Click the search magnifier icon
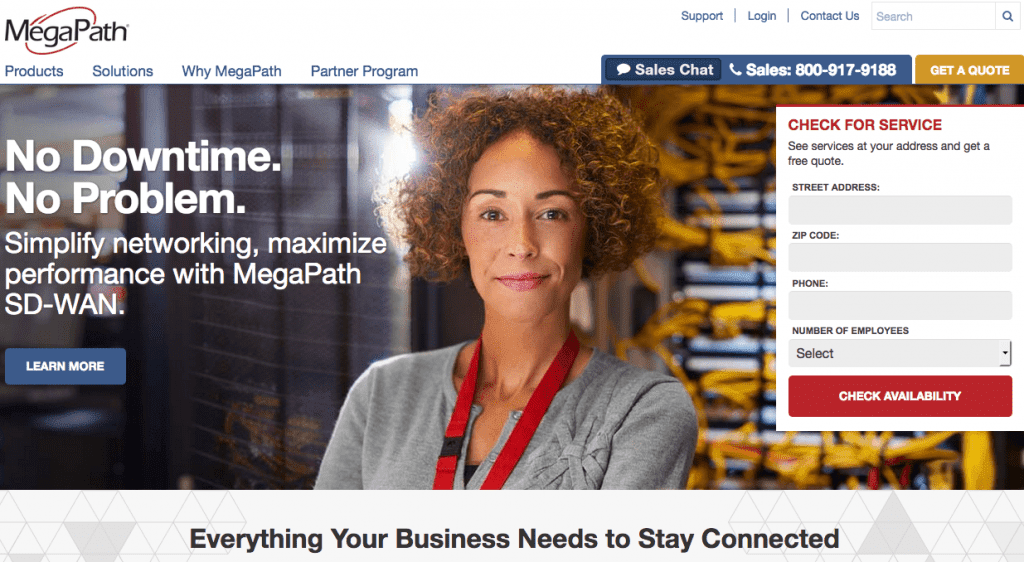This screenshot has height=562, width=1024. [1008, 16]
